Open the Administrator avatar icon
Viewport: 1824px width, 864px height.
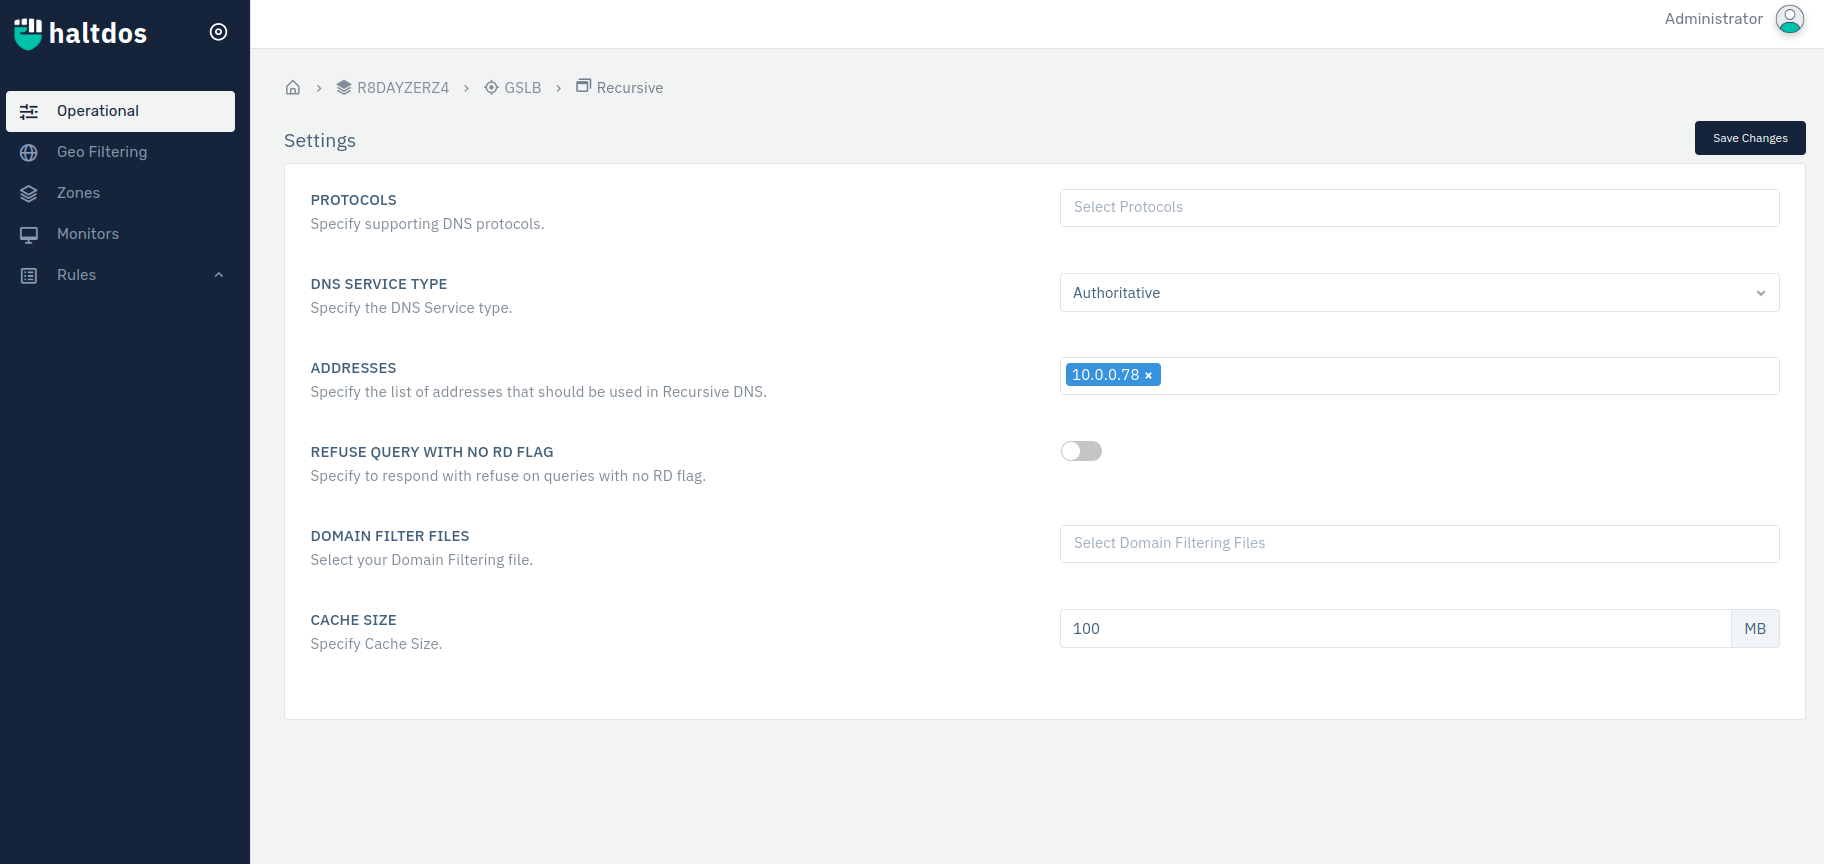tap(1789, 19)
